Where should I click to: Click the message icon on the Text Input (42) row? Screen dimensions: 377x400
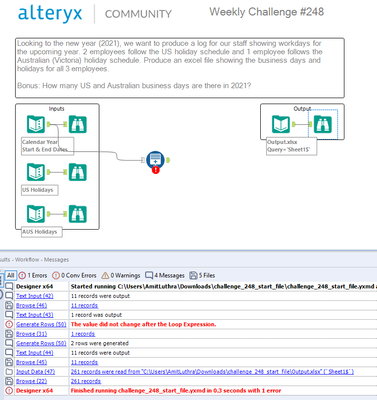coord(9,296)
